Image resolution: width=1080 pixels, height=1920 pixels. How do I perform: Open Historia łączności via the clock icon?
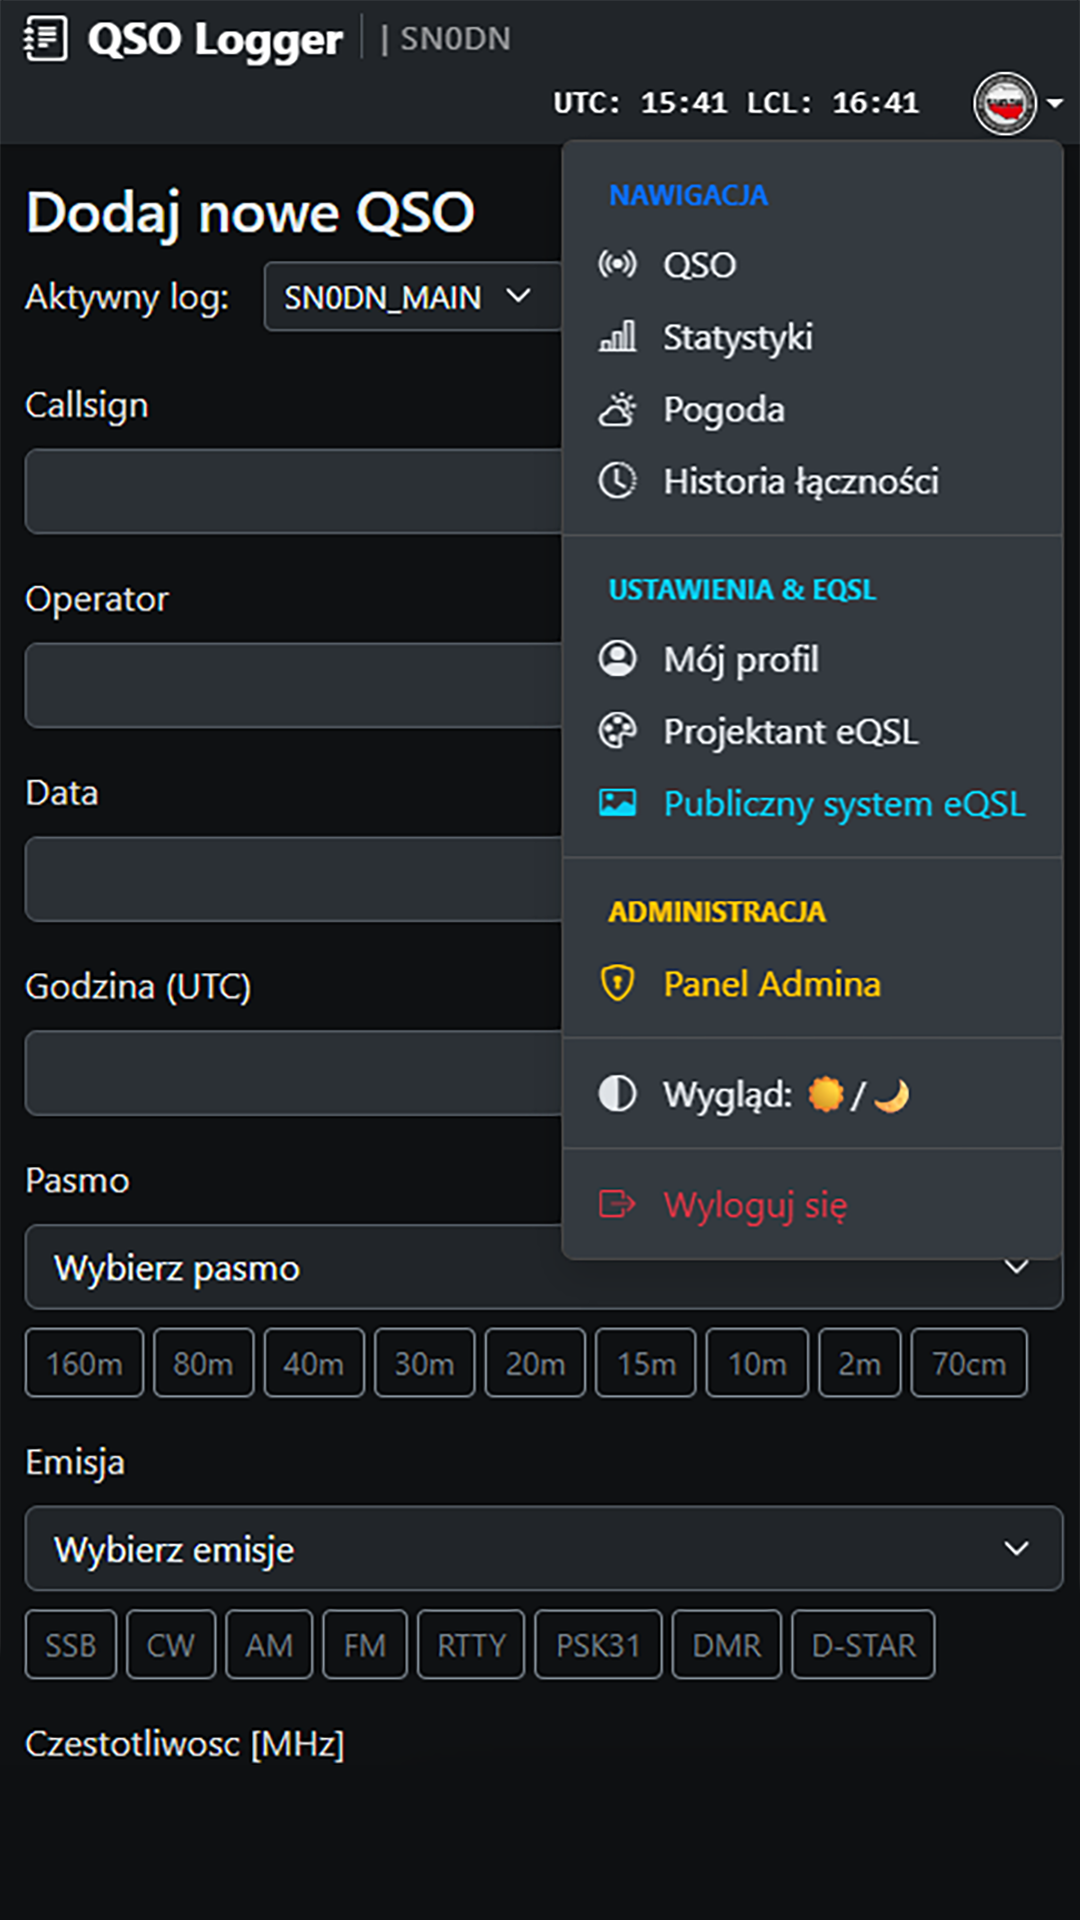618,481
